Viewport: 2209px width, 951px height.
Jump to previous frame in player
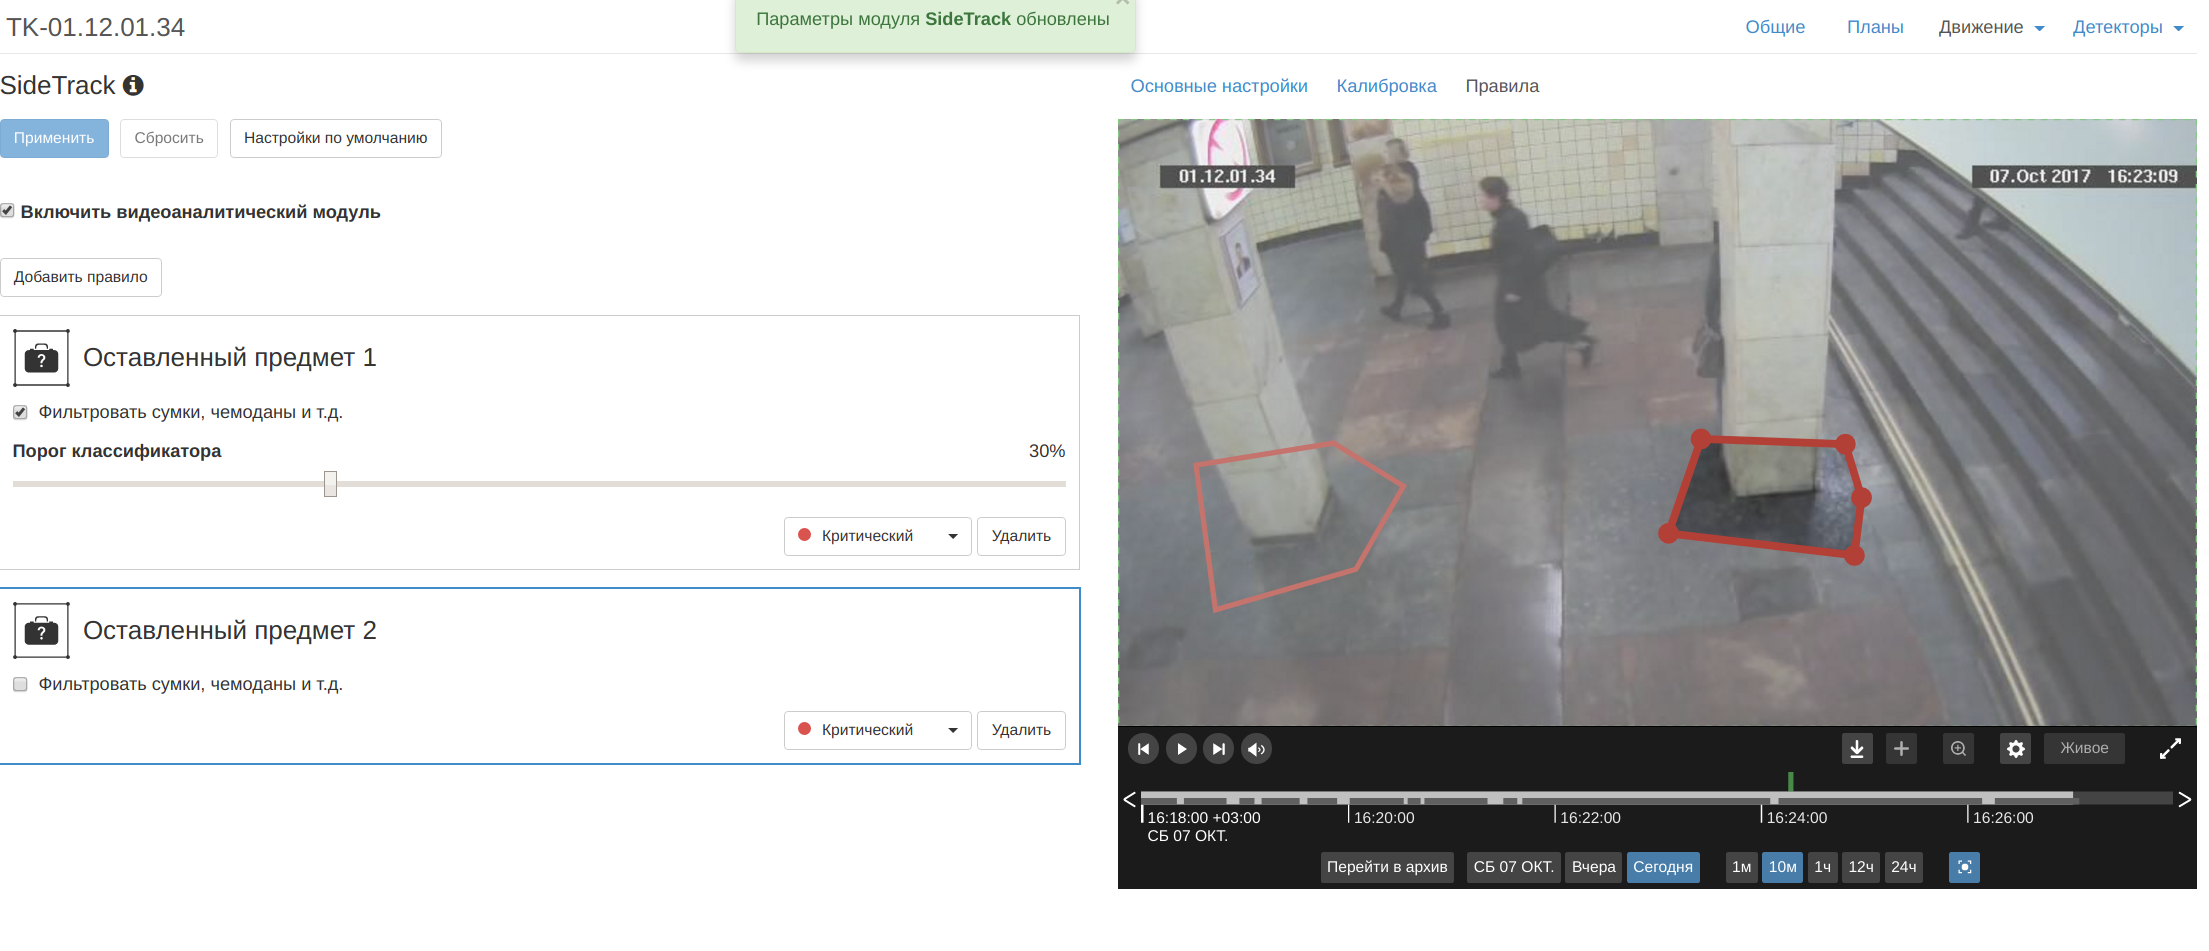(x=1143, y=749)
